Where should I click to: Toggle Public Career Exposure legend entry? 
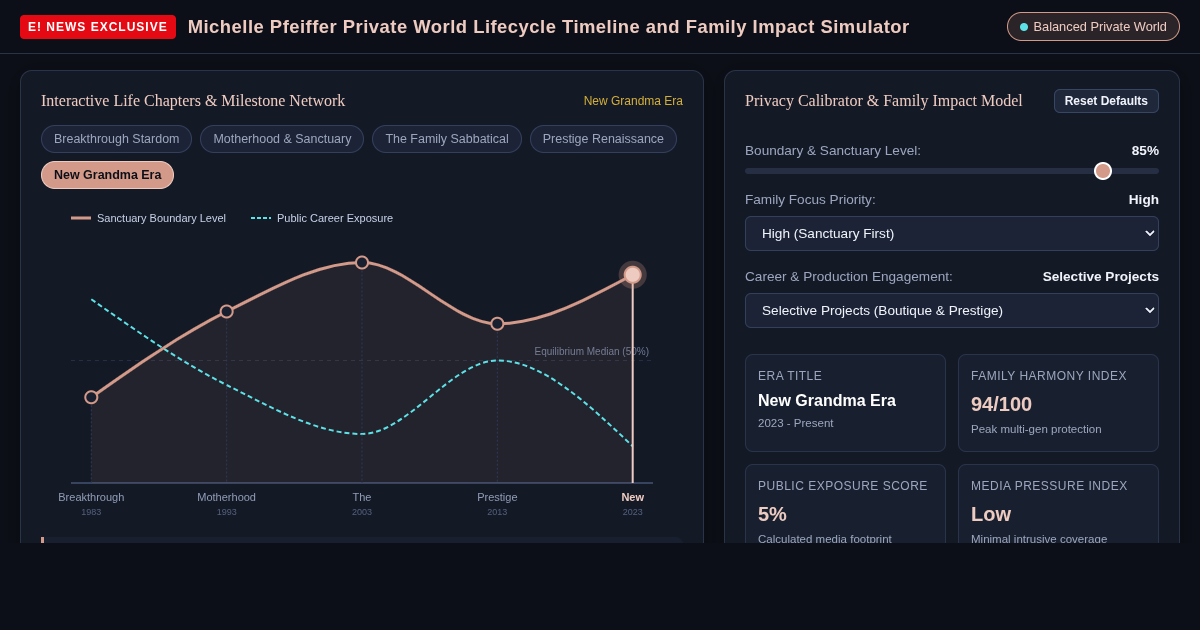click(x=322, y=218)
